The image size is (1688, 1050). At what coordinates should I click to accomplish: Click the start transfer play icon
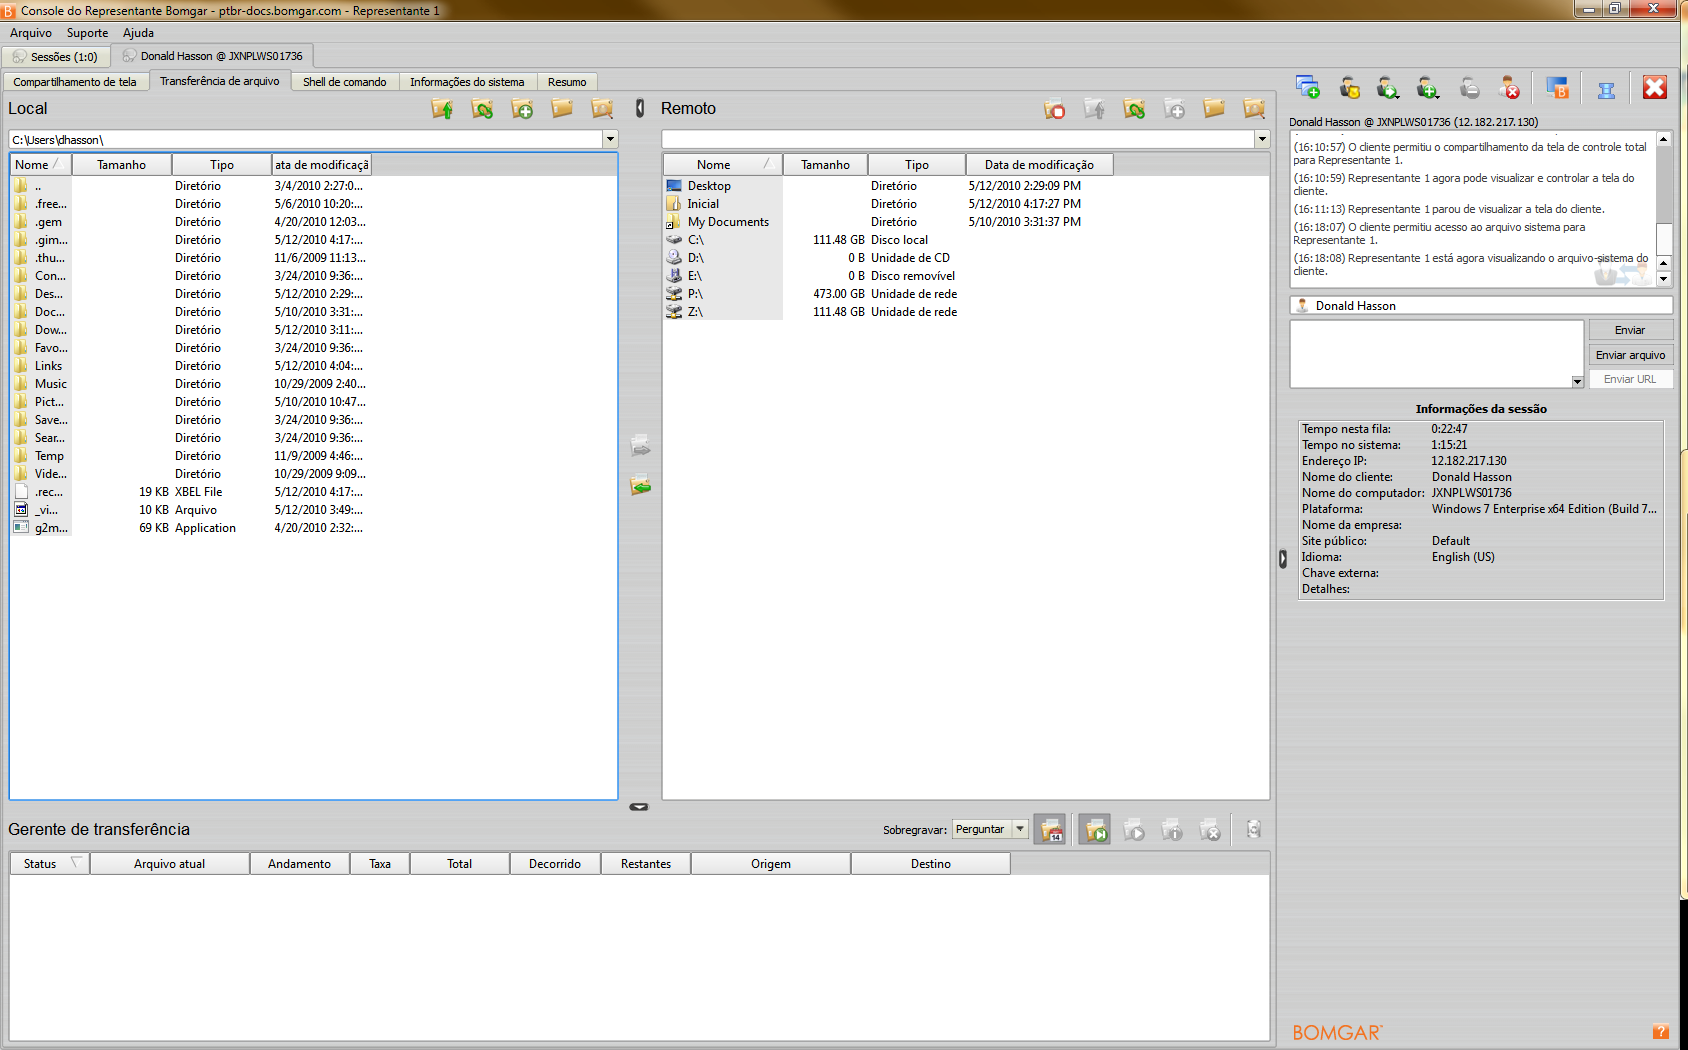pyautogui.click(x=1134, y=829)
